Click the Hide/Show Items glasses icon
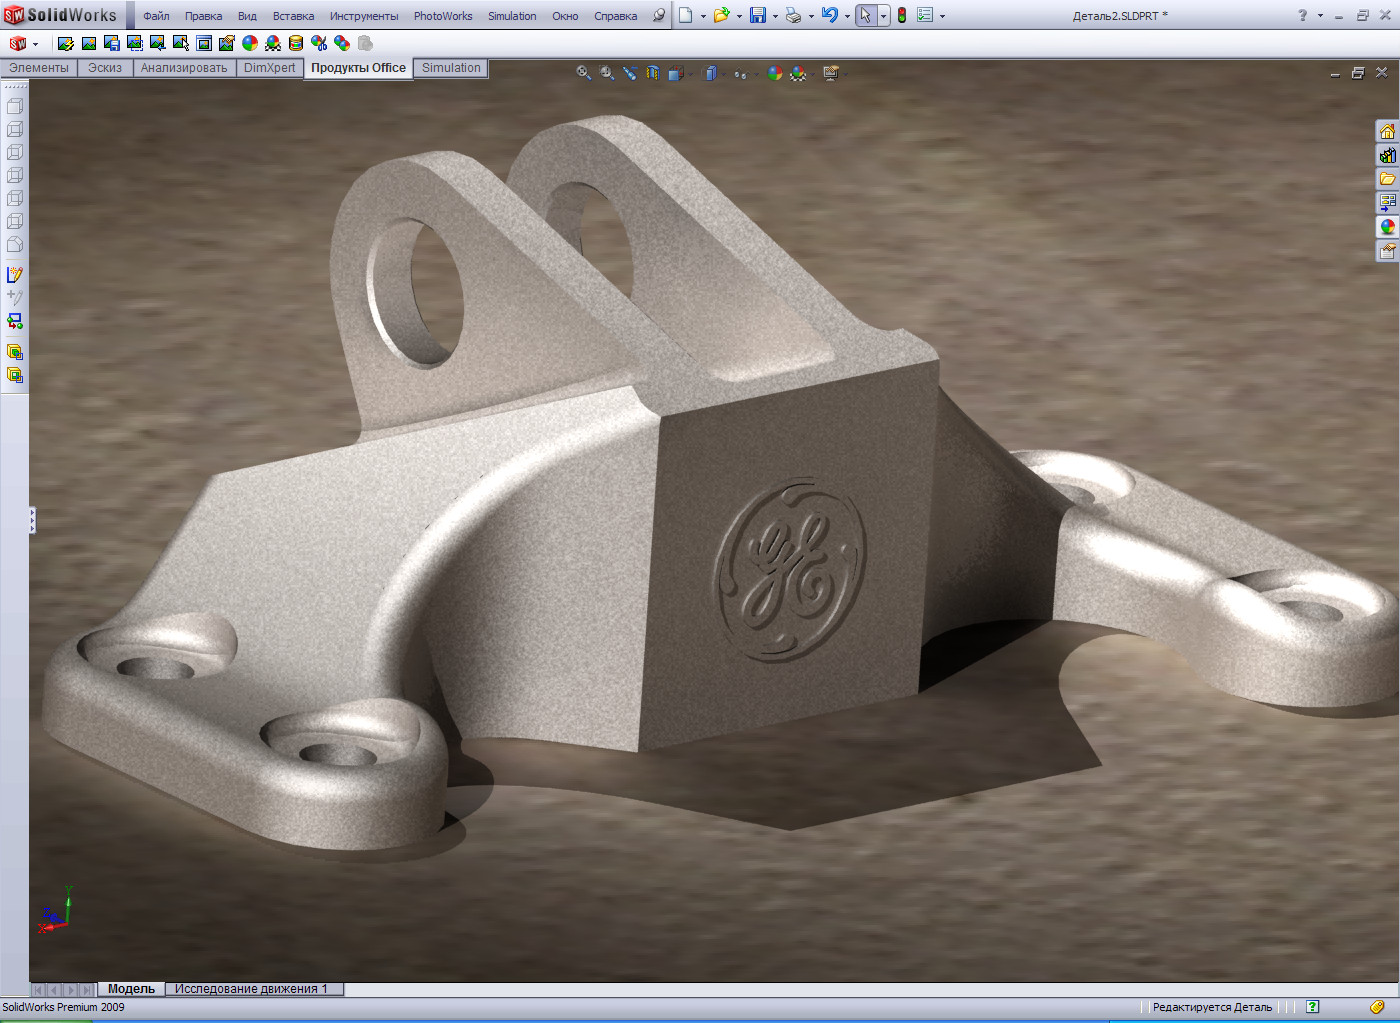The height and width of the screenshot is (1023, 1400). 740,74
